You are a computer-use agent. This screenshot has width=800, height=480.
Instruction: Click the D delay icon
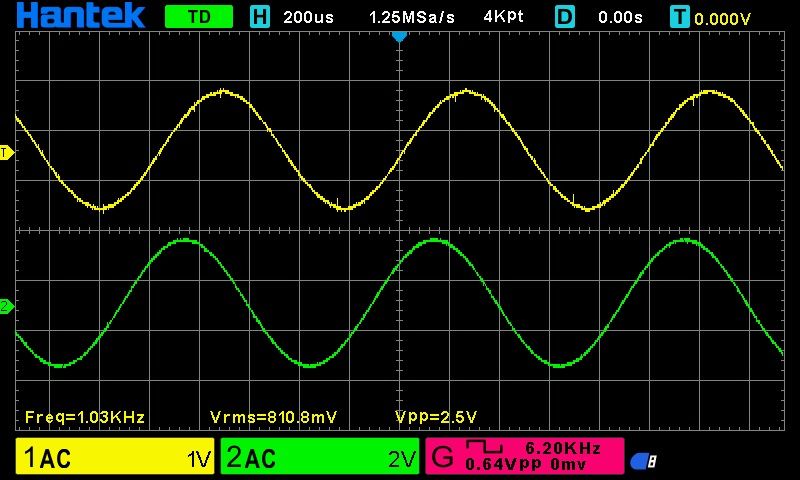tap(565, 17)
